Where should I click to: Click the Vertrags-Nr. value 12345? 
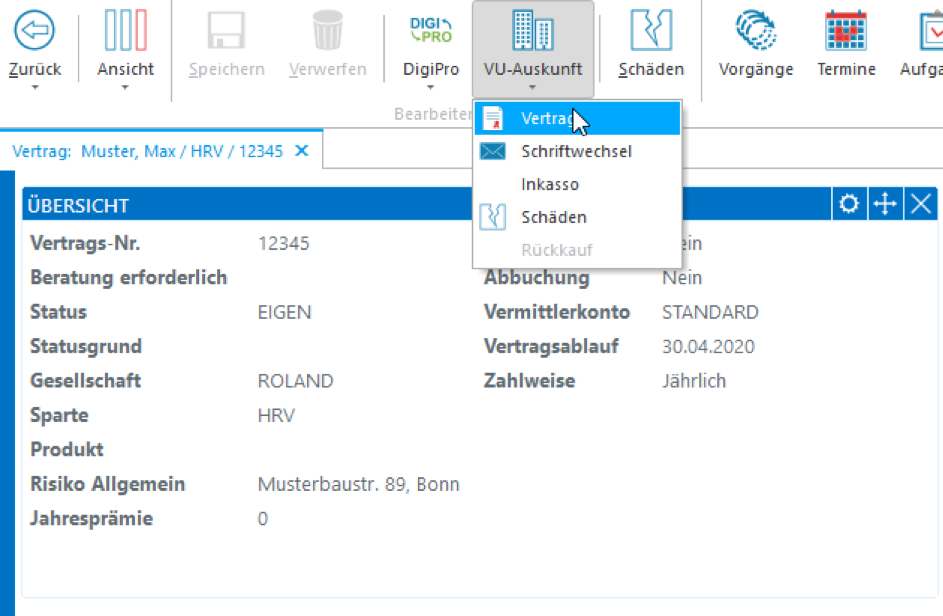click(283, 243)
